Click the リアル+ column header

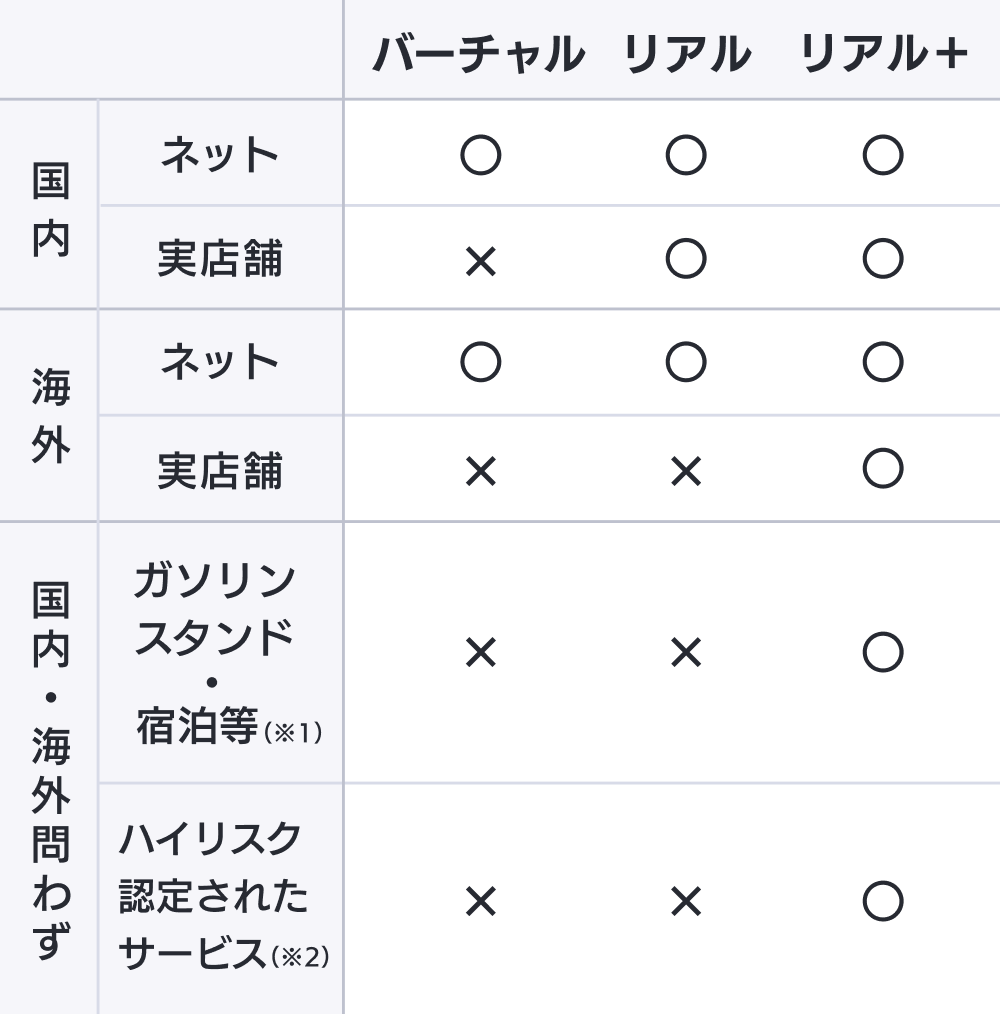point(884,54)
